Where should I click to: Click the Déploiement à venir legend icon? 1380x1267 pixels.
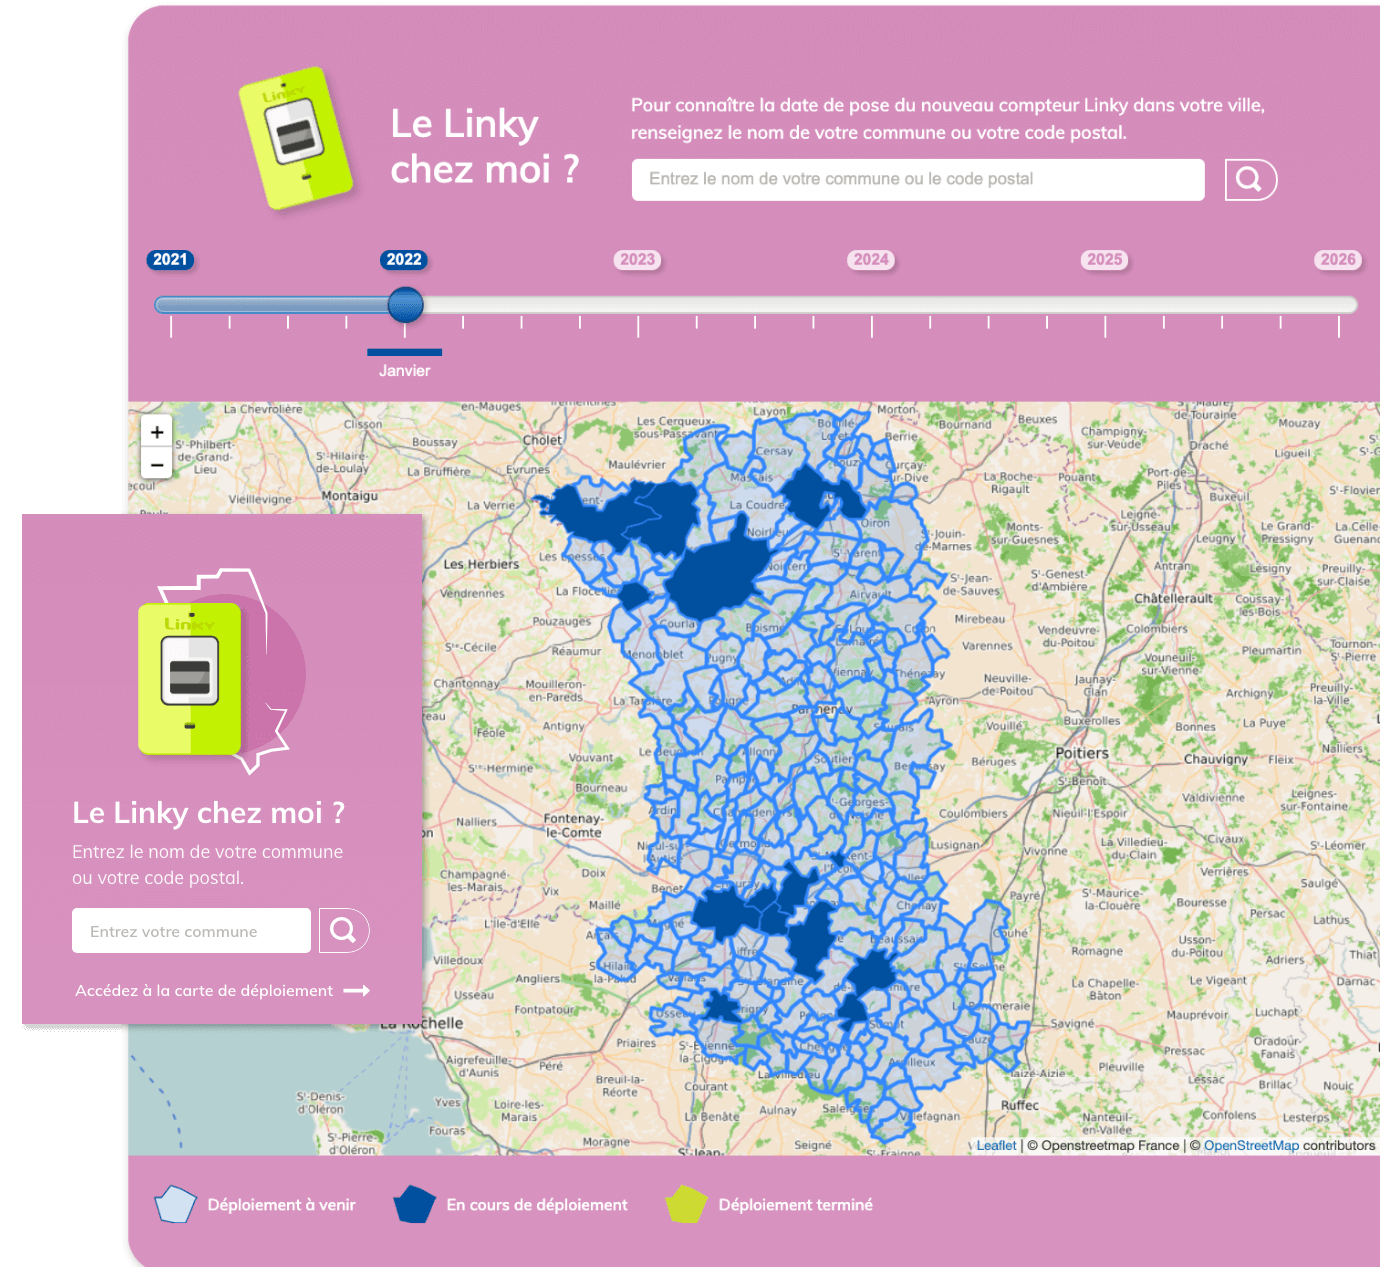pyautogui.click(x=175, y=1204)
